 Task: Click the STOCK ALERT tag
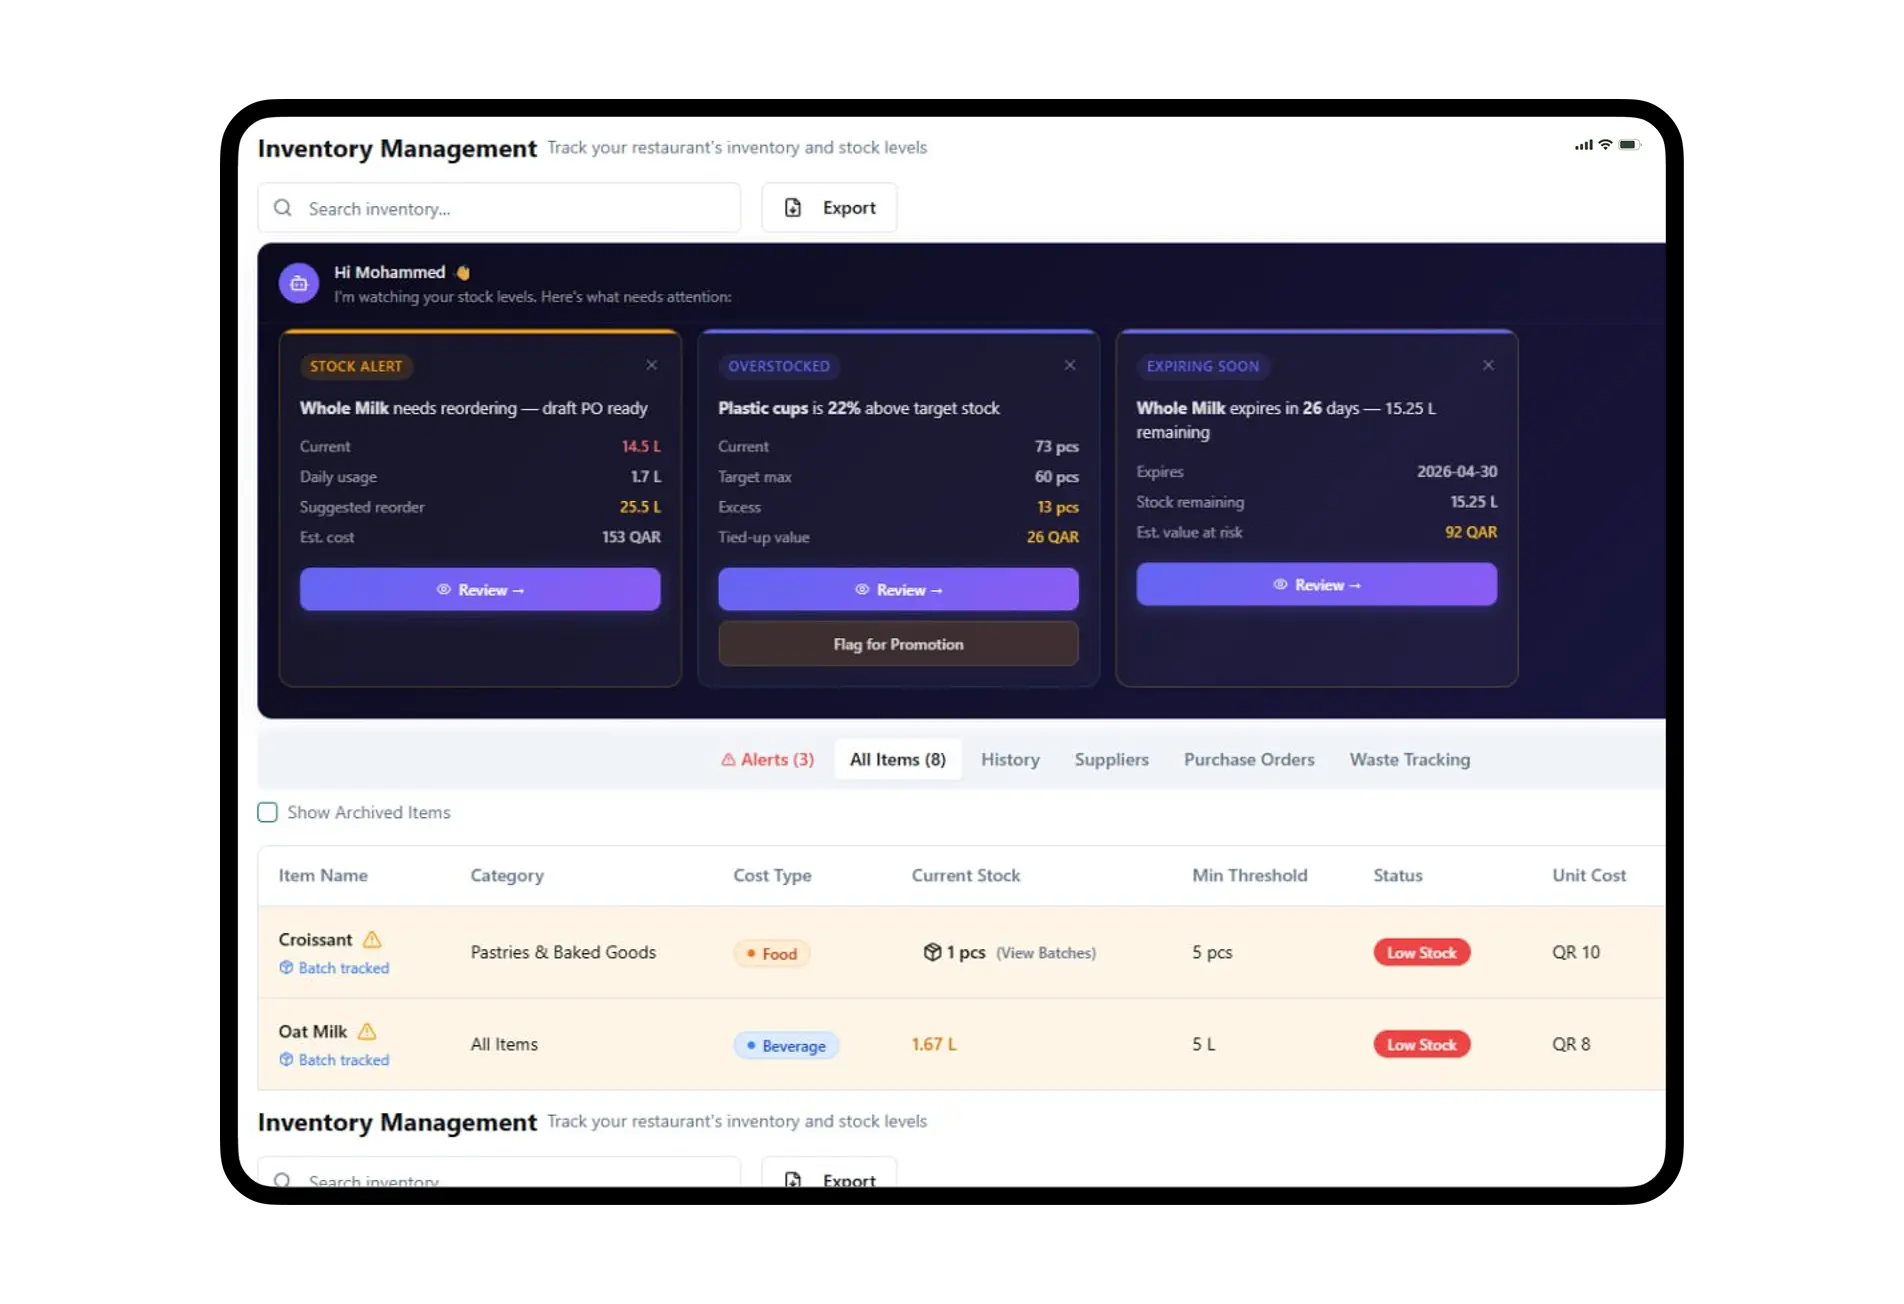coord(356,367)
